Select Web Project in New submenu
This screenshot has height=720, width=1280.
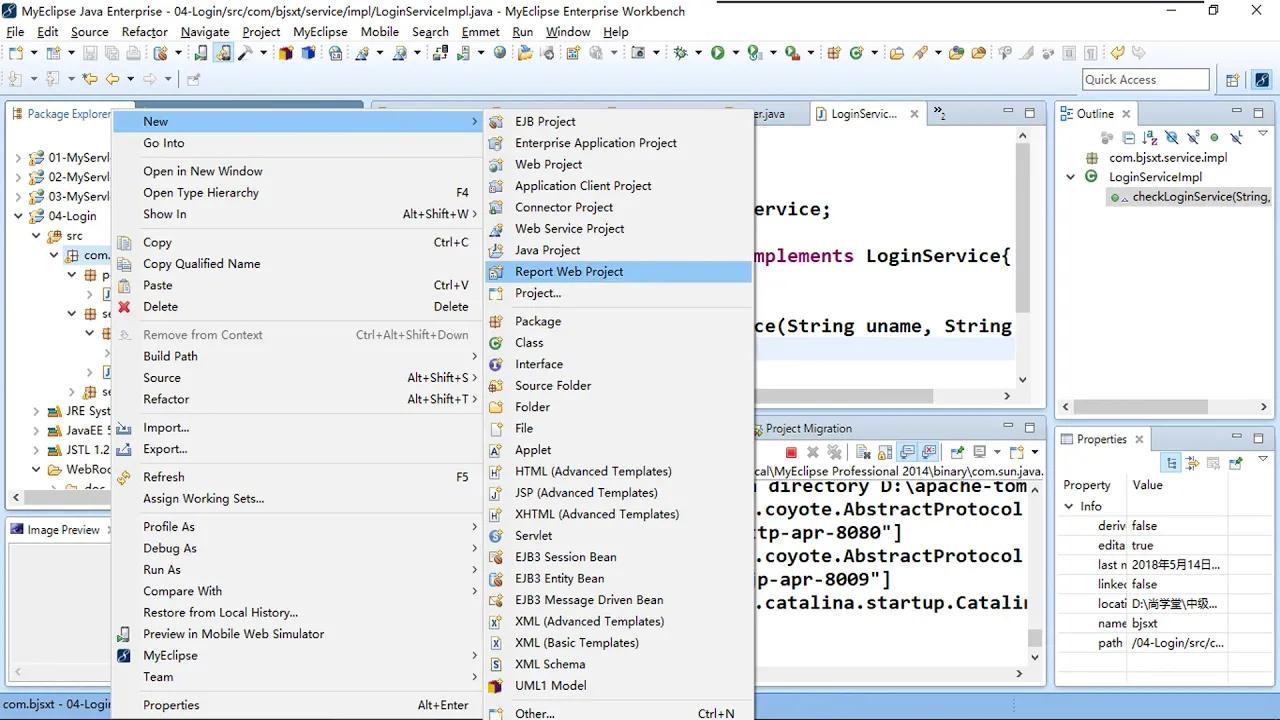(x=619, y=164)
